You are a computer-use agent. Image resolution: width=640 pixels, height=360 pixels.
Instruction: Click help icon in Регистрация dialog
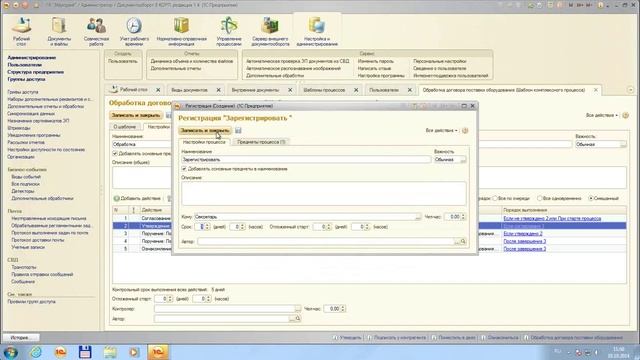pos(464,131)
